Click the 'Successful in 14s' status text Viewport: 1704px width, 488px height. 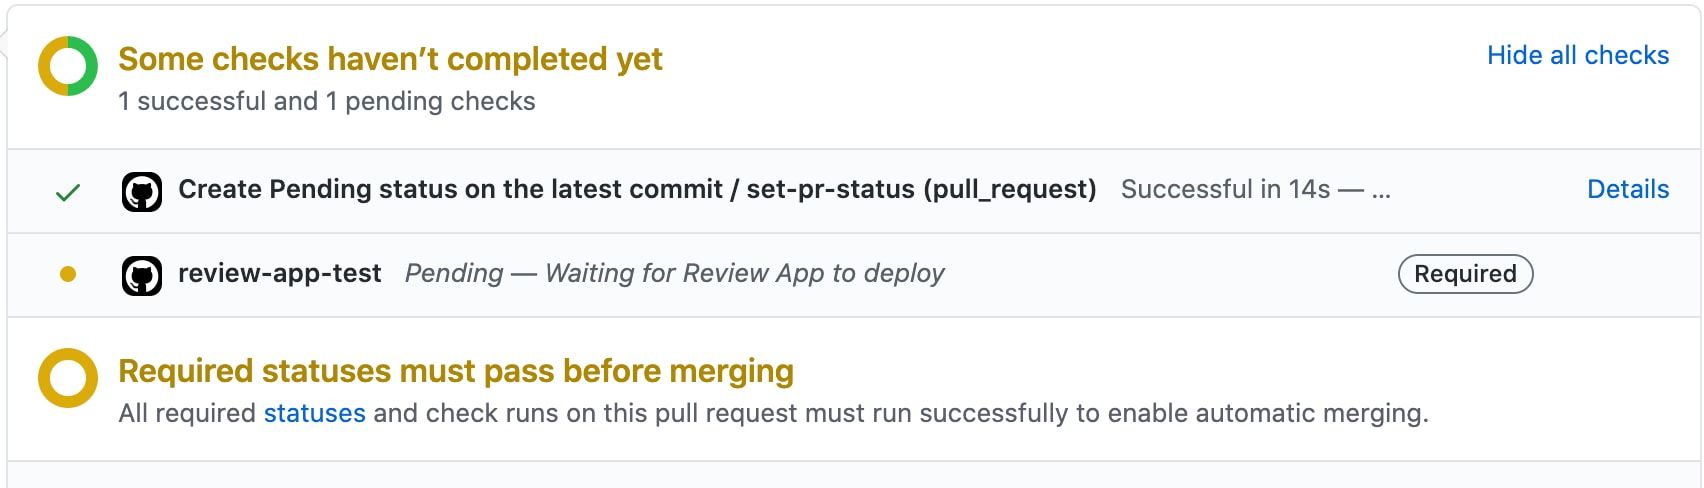click(x=1226, y=189)
